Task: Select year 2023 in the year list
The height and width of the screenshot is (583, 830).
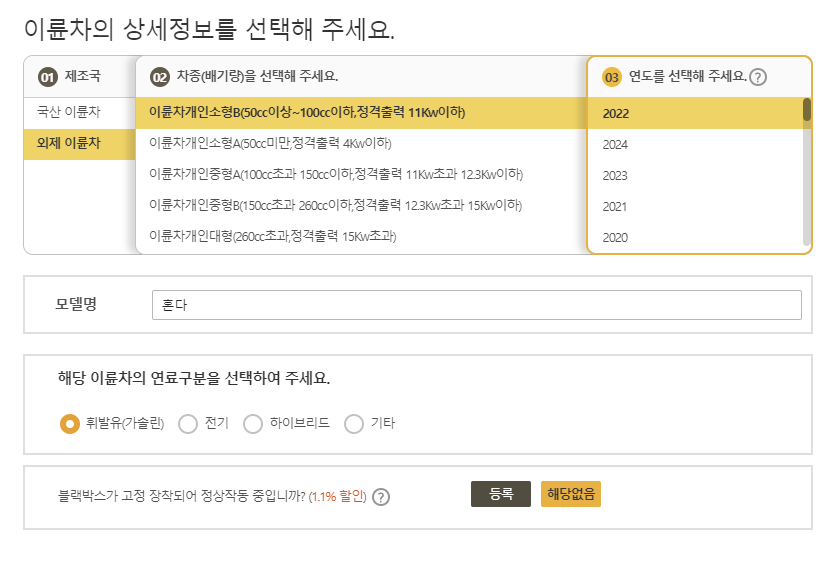Action: [696, 175]
